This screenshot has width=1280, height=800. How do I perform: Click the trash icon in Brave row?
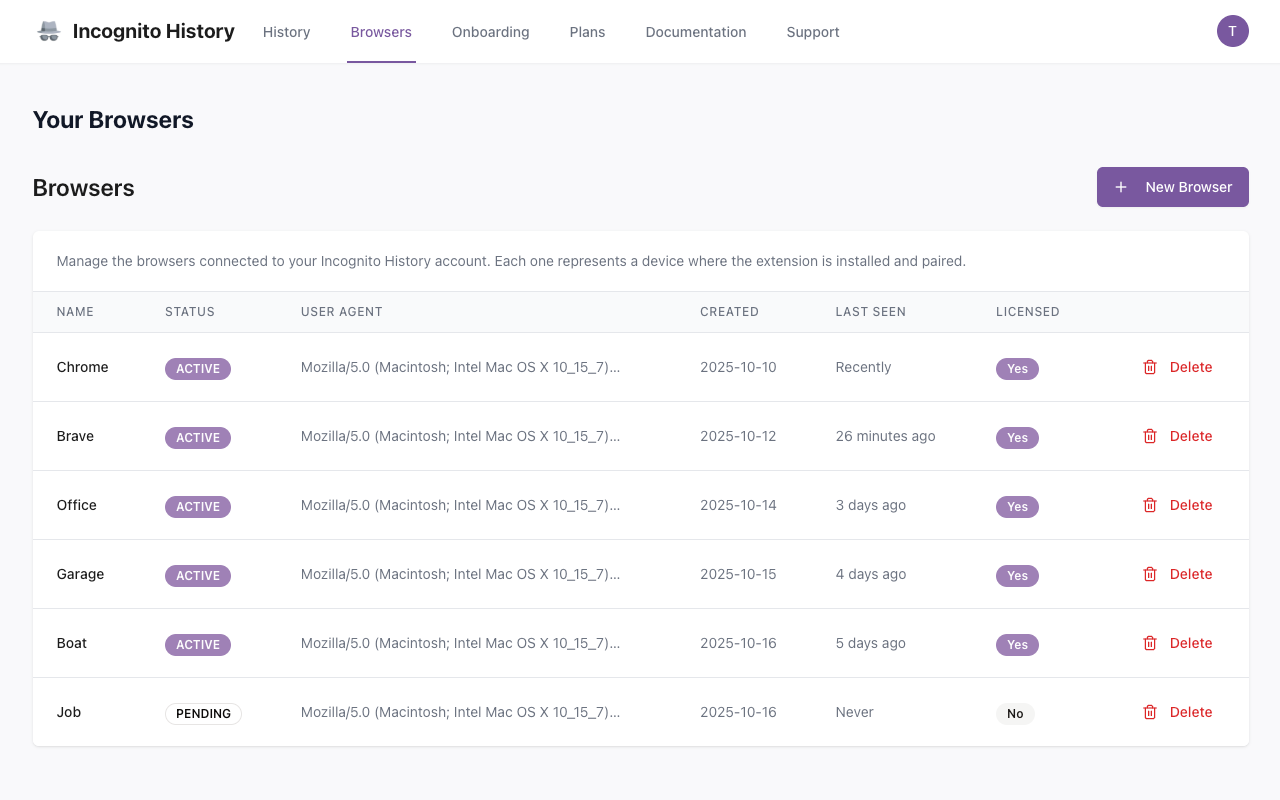click(x=1150, y=436)
